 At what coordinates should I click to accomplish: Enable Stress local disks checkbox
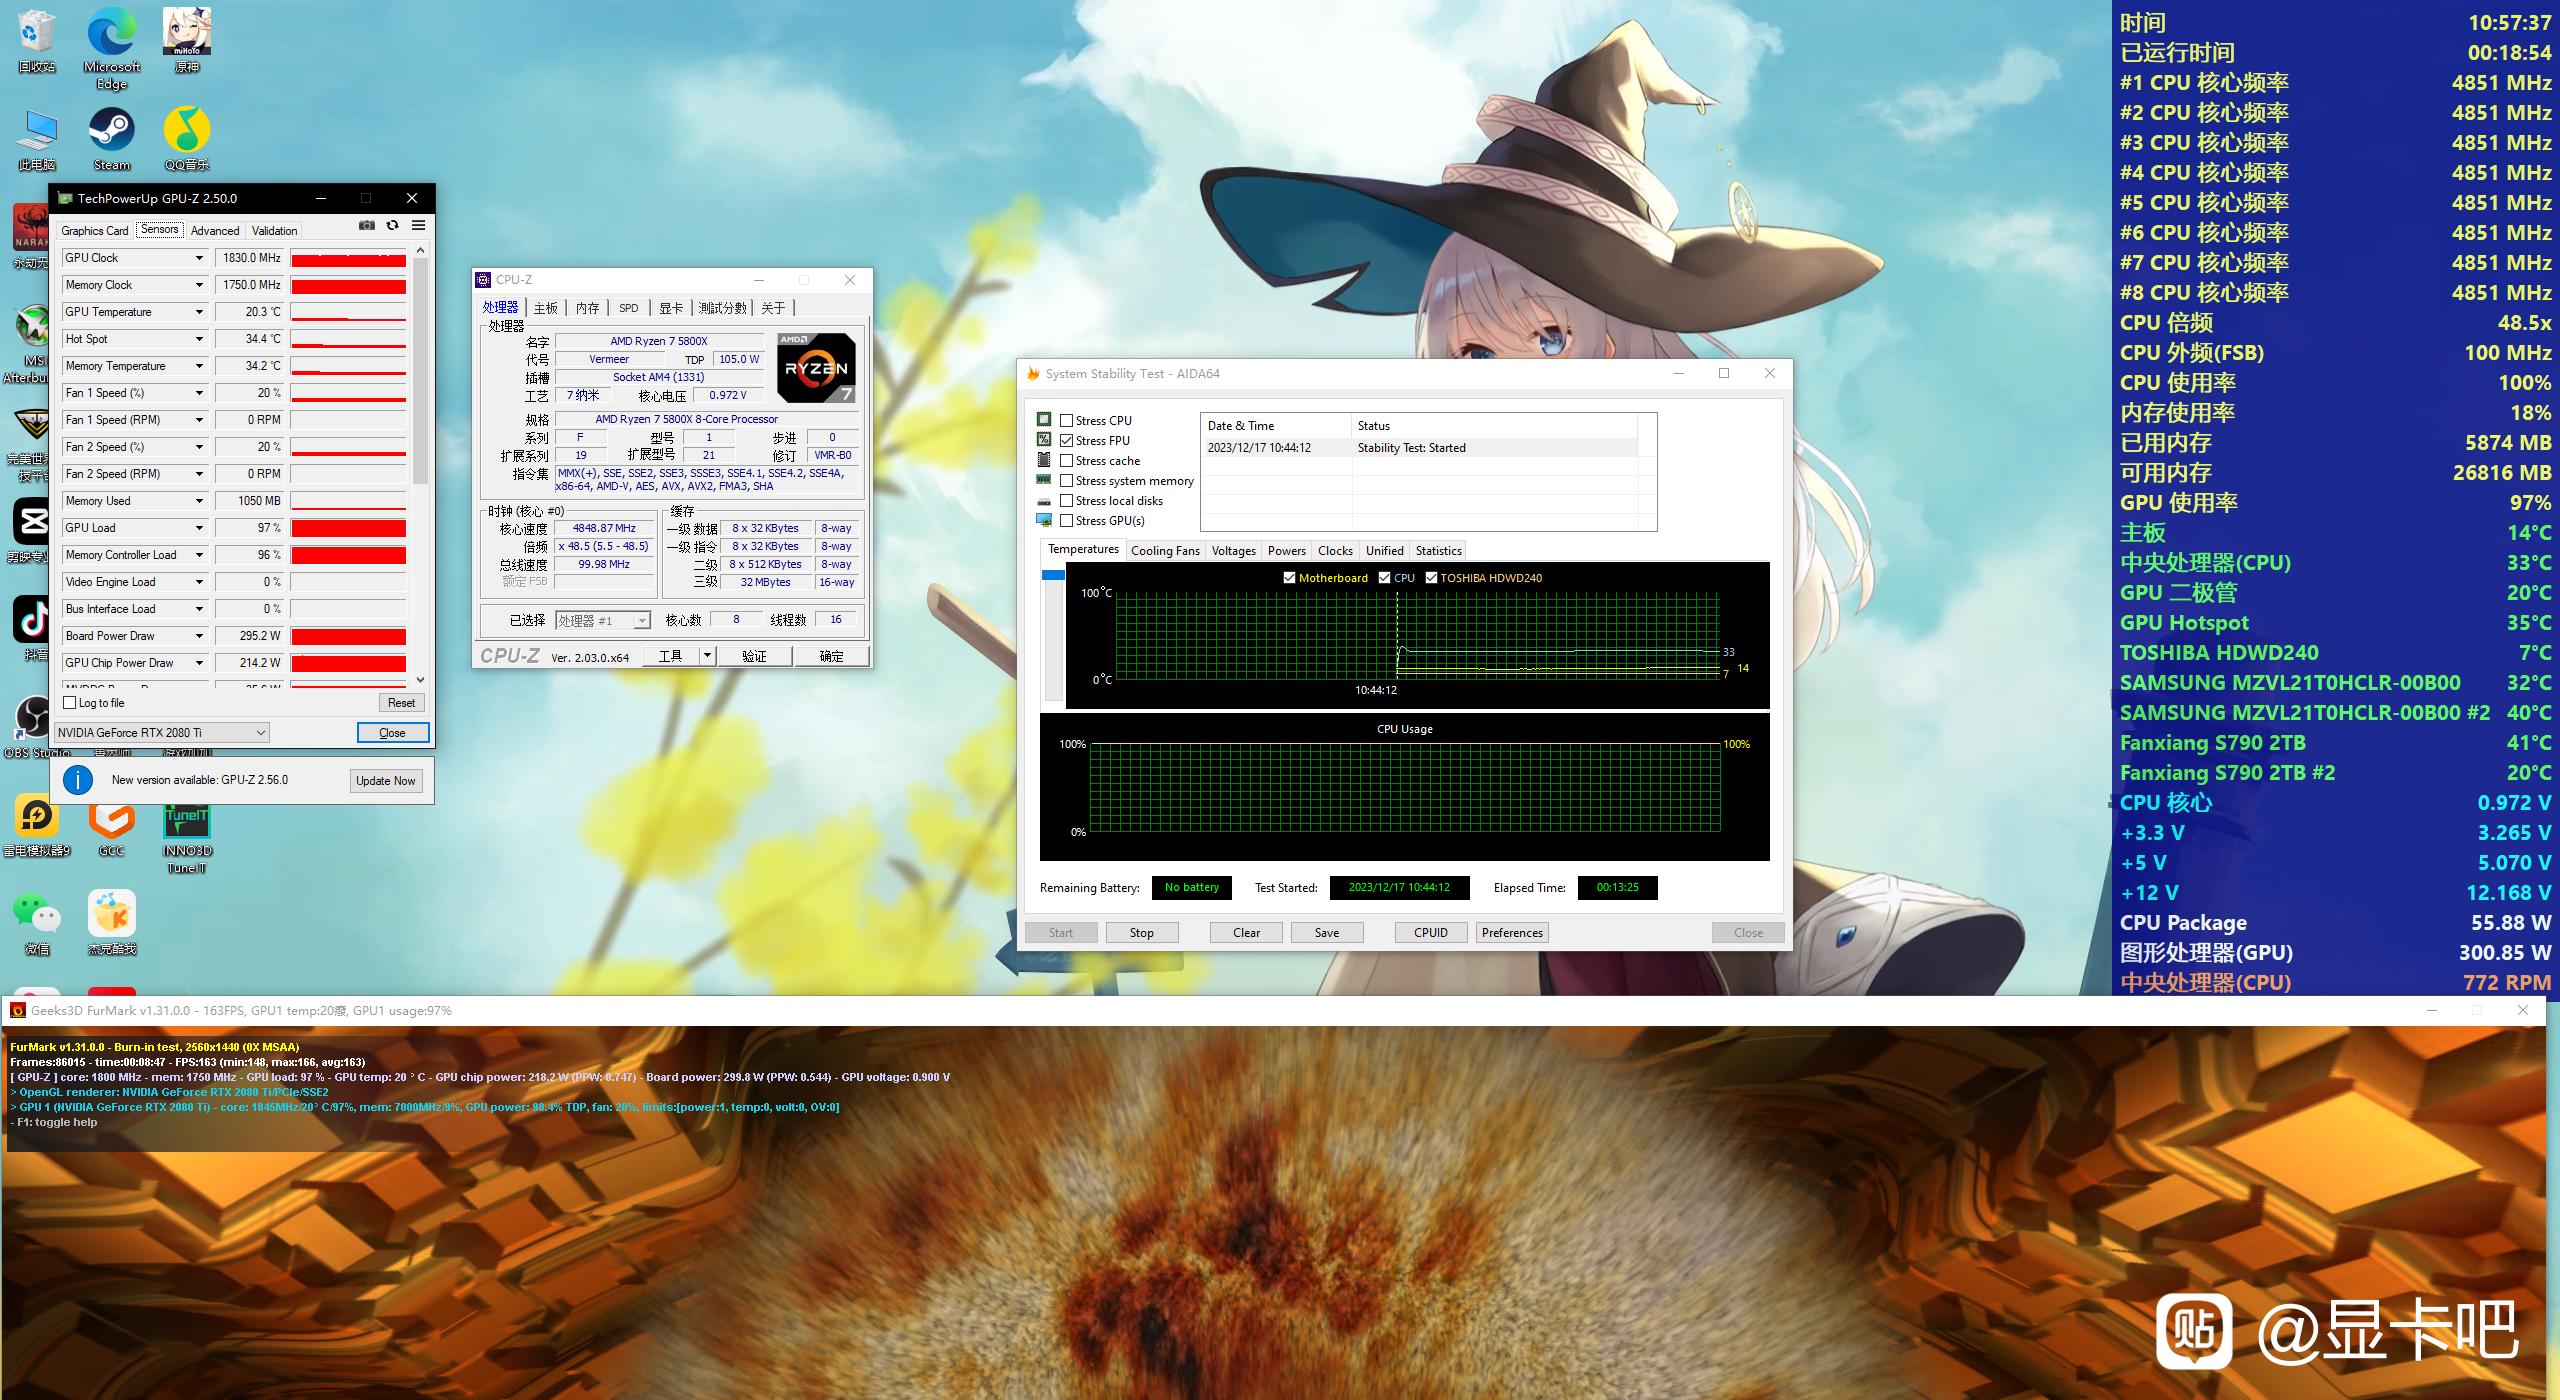[1067, 501]
